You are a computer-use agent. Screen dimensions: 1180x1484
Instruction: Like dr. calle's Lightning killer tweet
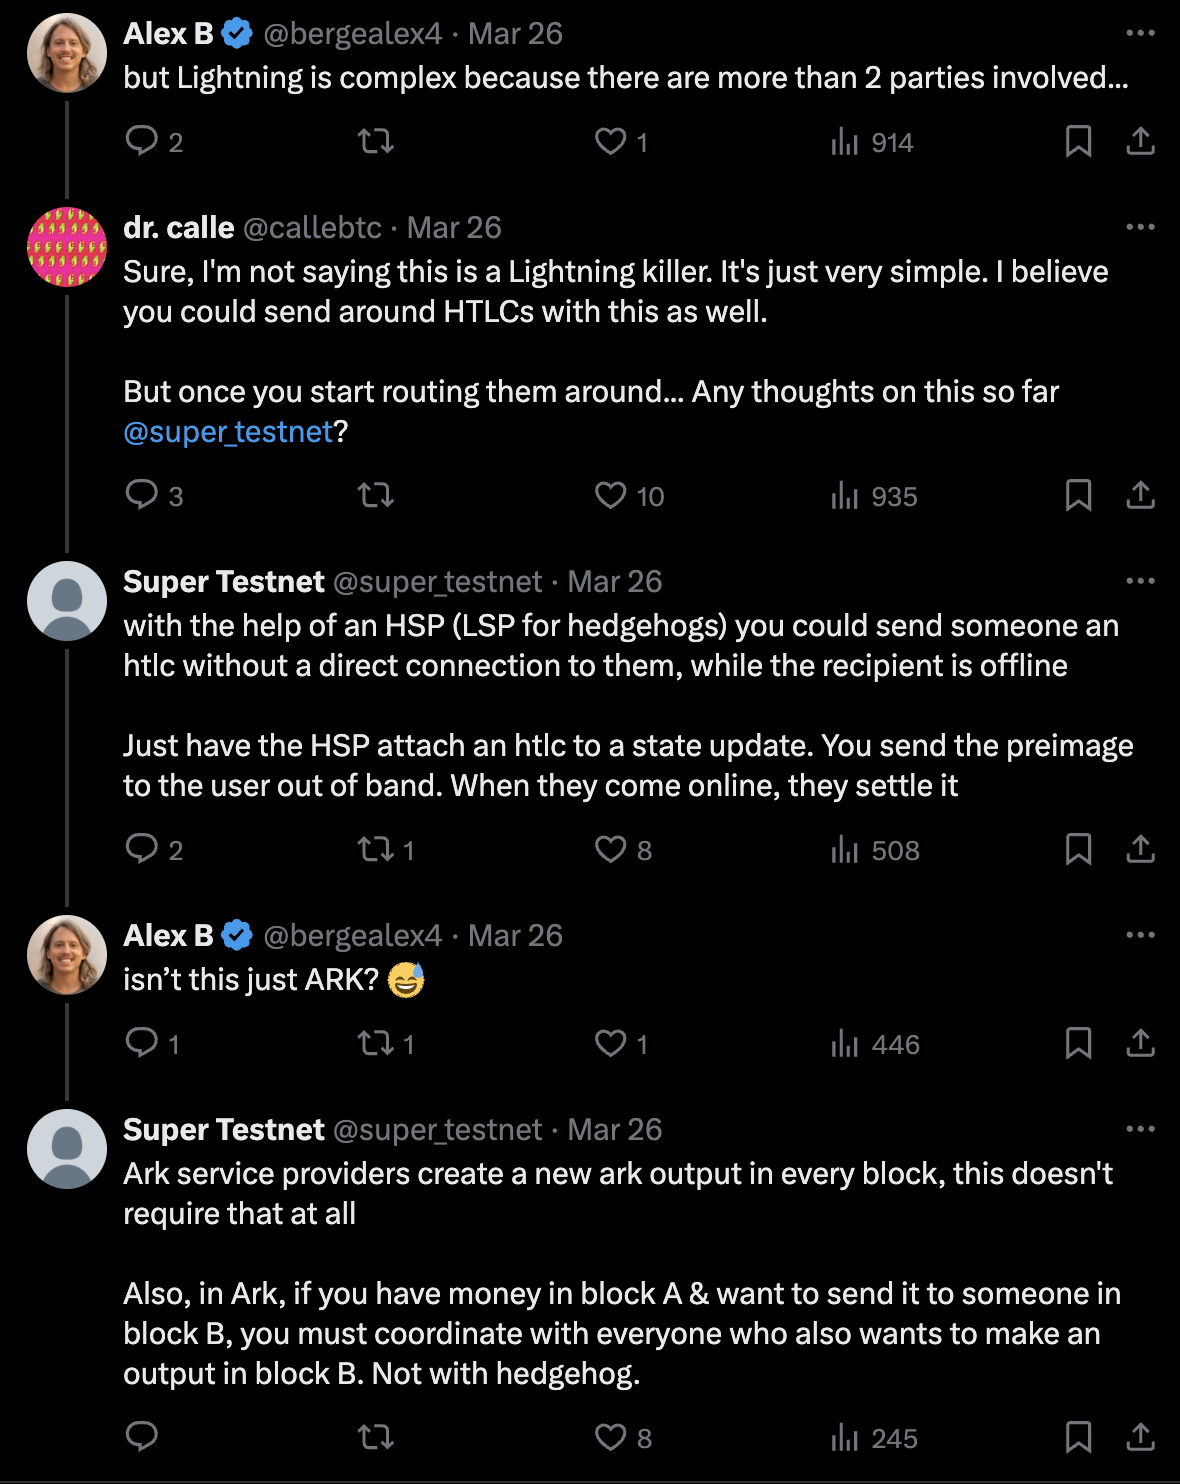tap(610, 495)
